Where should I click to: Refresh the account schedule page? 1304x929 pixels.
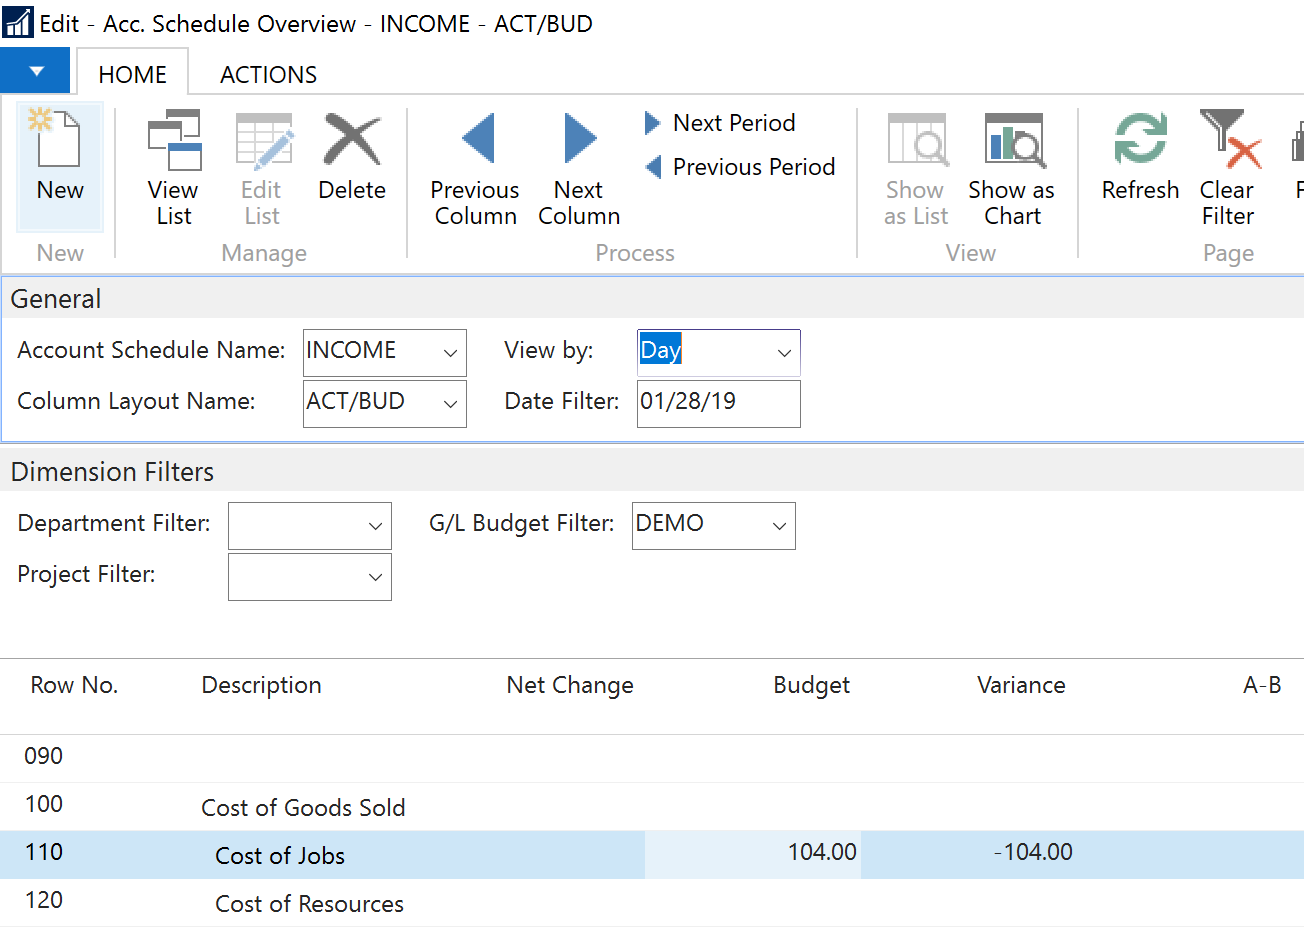click(1140, 158)
